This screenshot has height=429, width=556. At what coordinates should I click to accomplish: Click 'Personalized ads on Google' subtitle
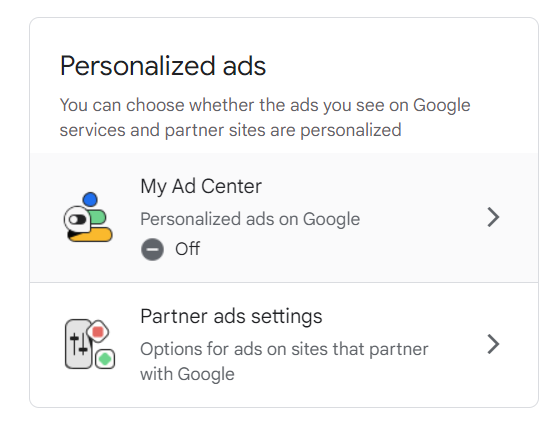pyautogui.click(x=250, y=219)
